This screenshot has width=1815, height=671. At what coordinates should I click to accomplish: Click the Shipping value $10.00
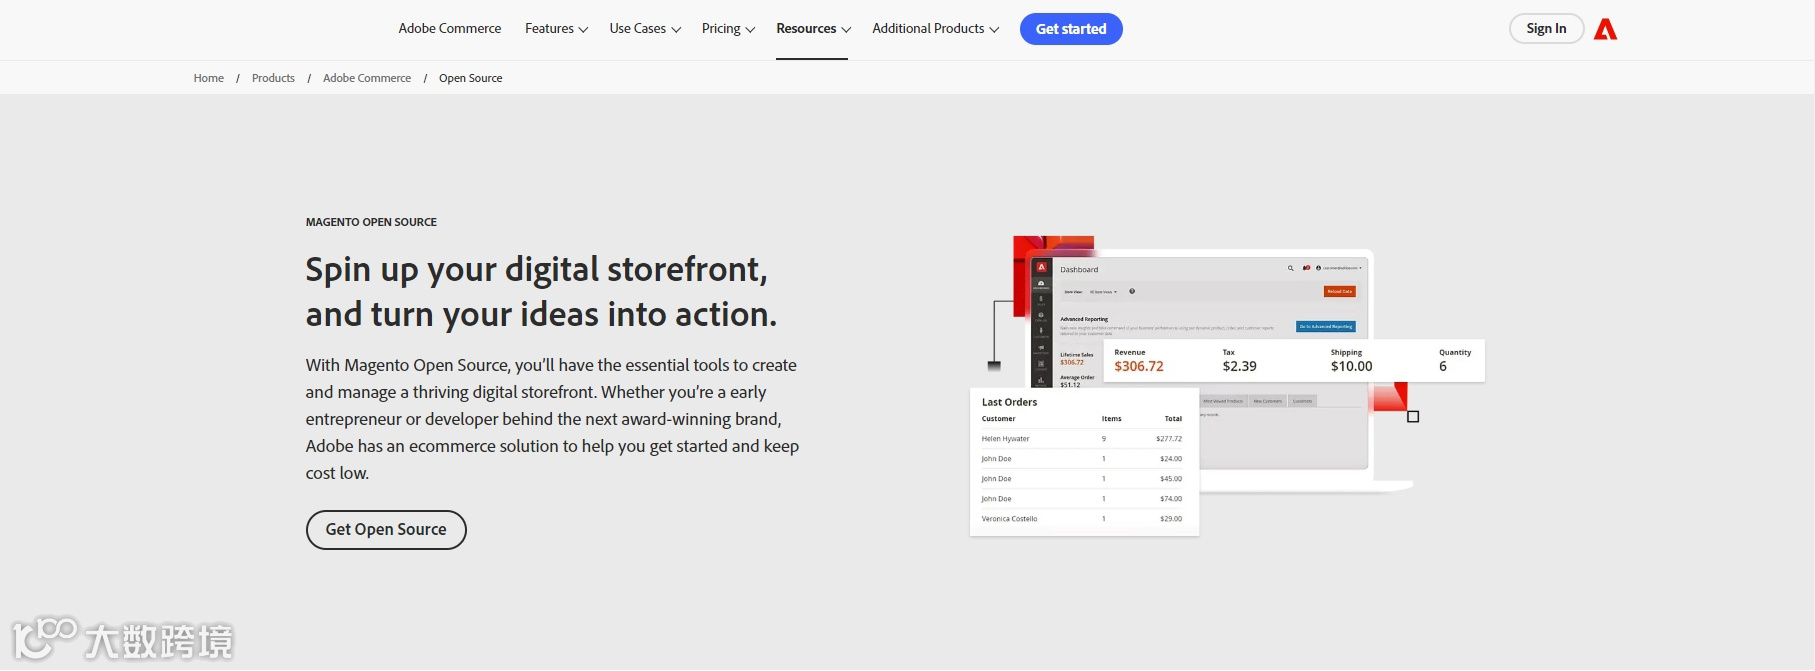coord(1351,367)
